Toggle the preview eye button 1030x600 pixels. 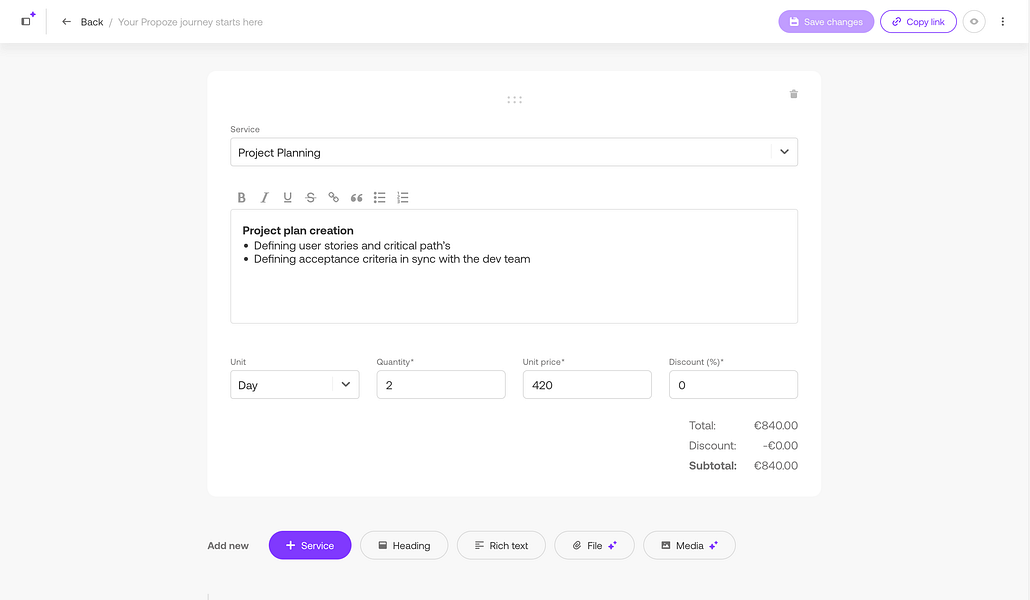pos(974,22)
